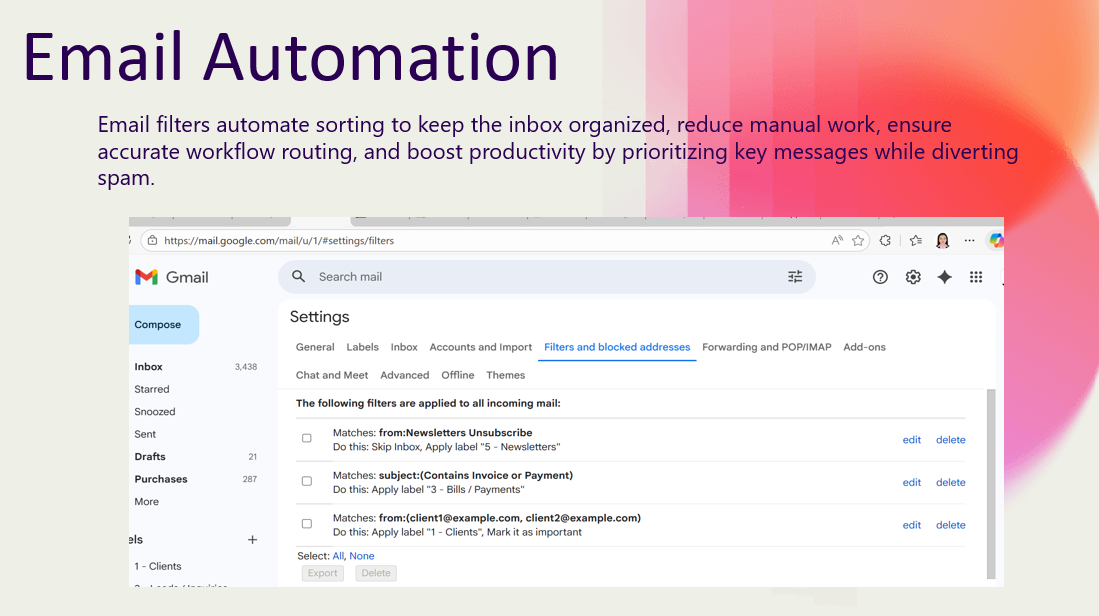This screenshot has height=616, width=1099.
Task: Delete the client1@example.com filter
Action: (950, 526)
